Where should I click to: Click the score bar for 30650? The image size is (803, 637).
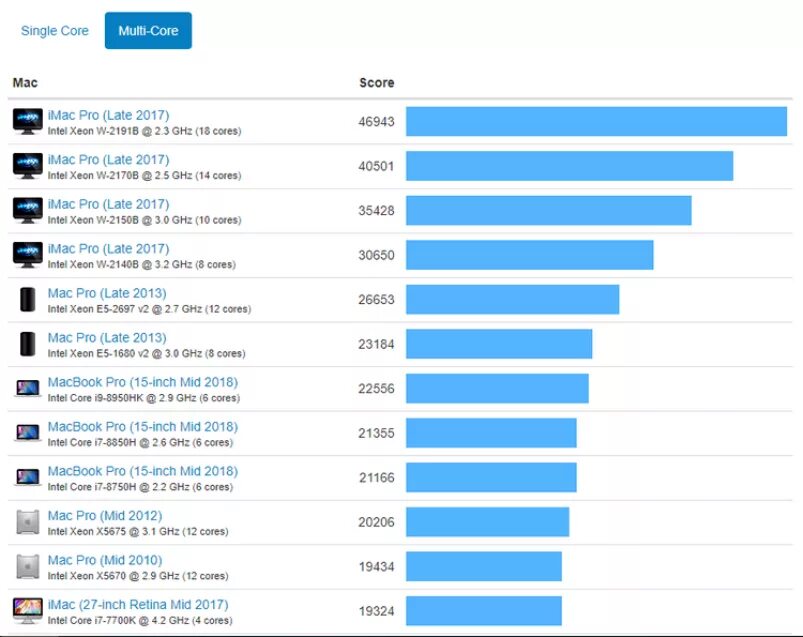pos(530,255)
